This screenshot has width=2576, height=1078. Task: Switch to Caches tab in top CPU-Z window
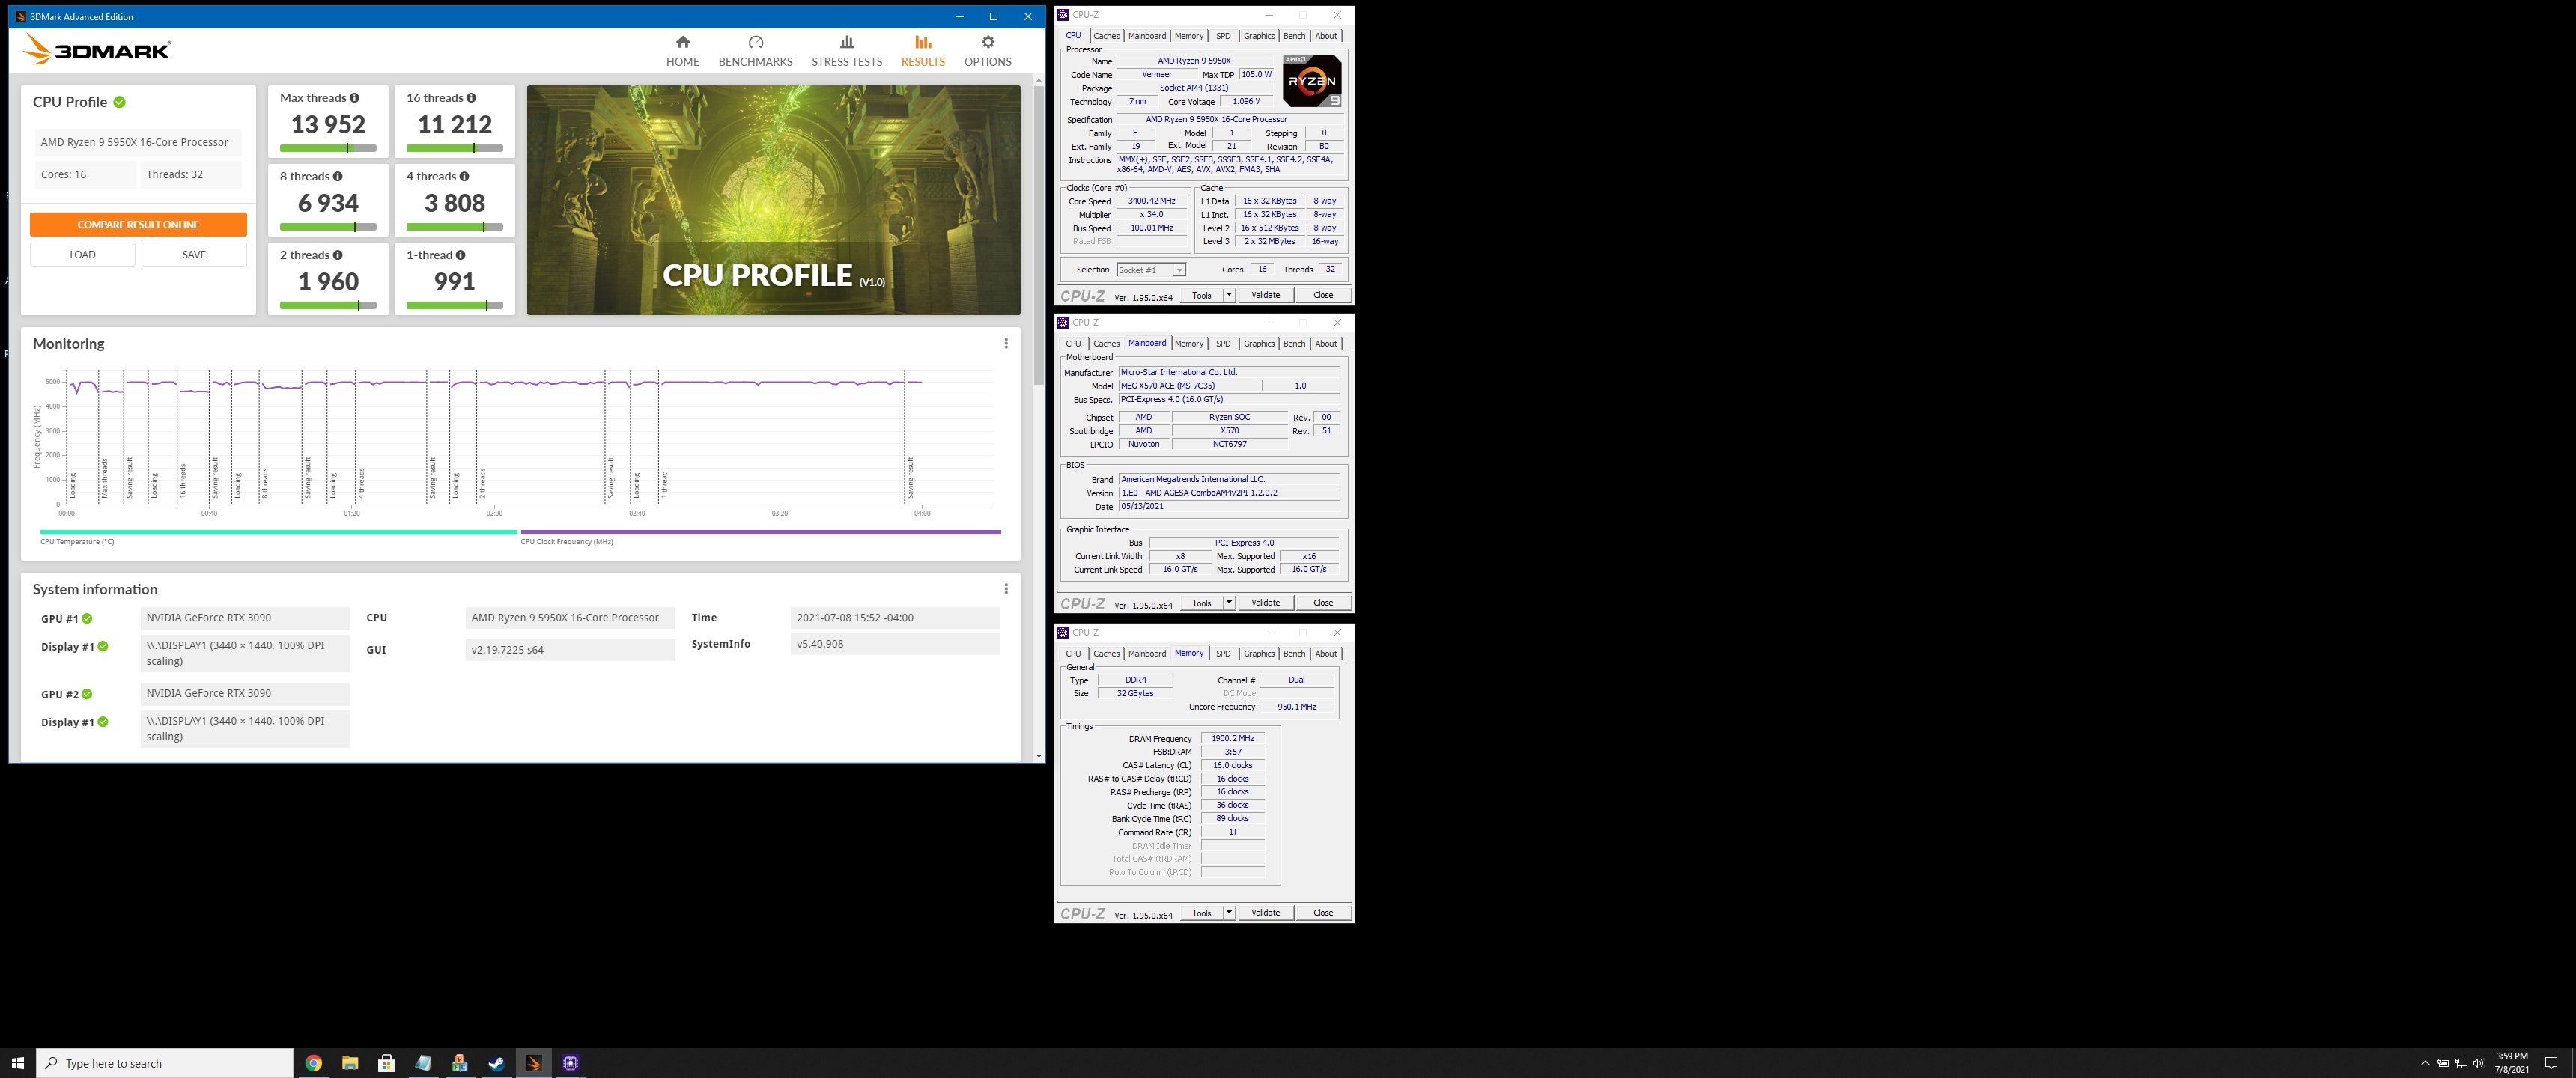point(1106,36)
